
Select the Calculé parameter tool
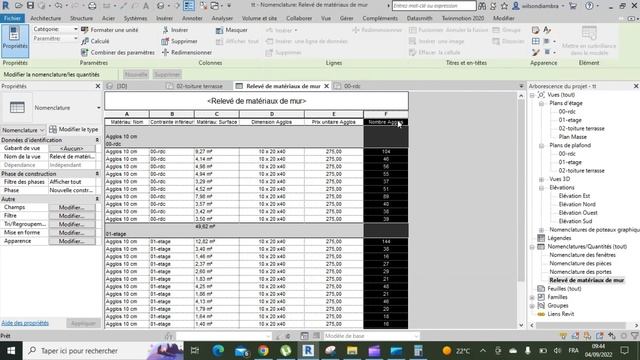coord(95,41)
